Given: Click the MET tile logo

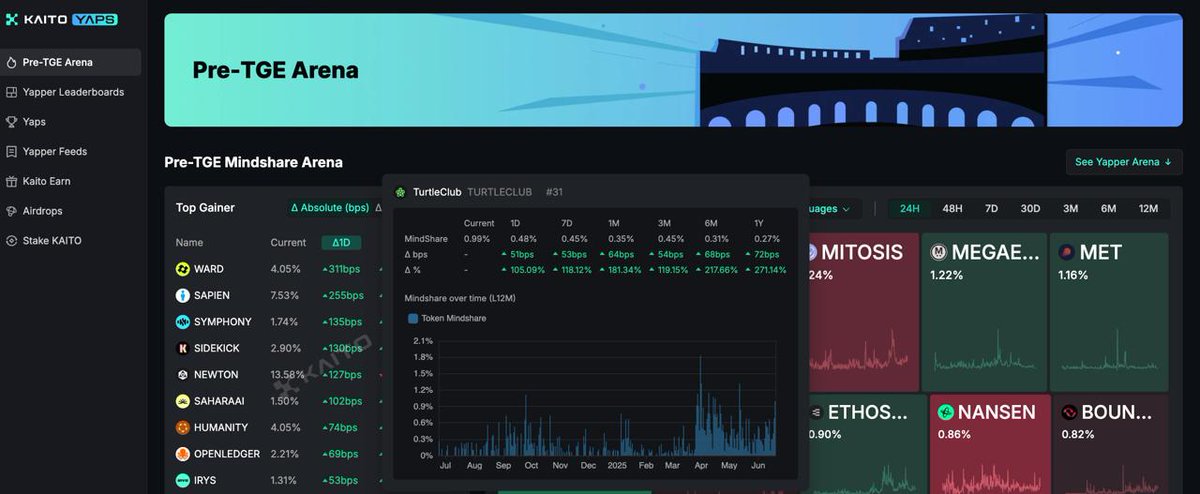Looking at the screenshot, I should tap(1067, 252).
